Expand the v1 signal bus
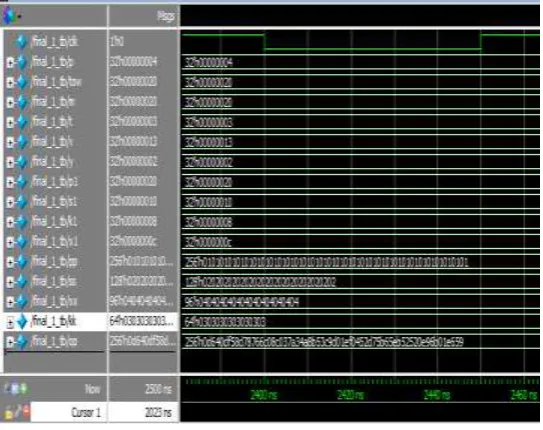Screen dimensions: 543x430 pos(10,242)
